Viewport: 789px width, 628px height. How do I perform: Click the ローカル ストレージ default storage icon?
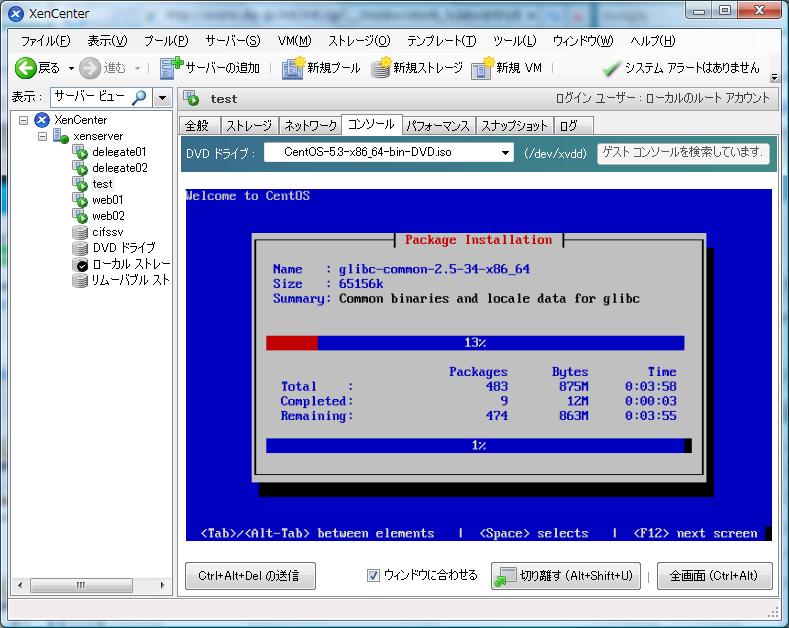point(80,264)
